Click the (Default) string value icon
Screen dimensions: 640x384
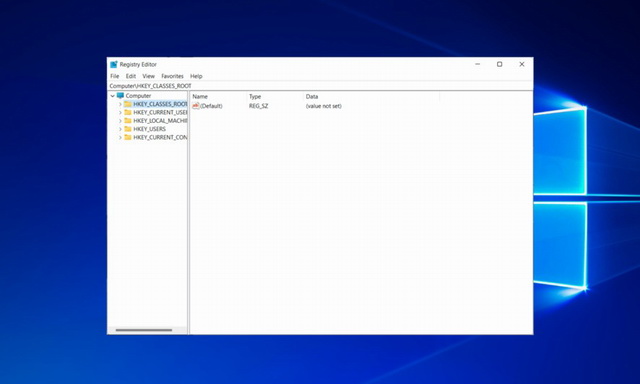point(196,106)
